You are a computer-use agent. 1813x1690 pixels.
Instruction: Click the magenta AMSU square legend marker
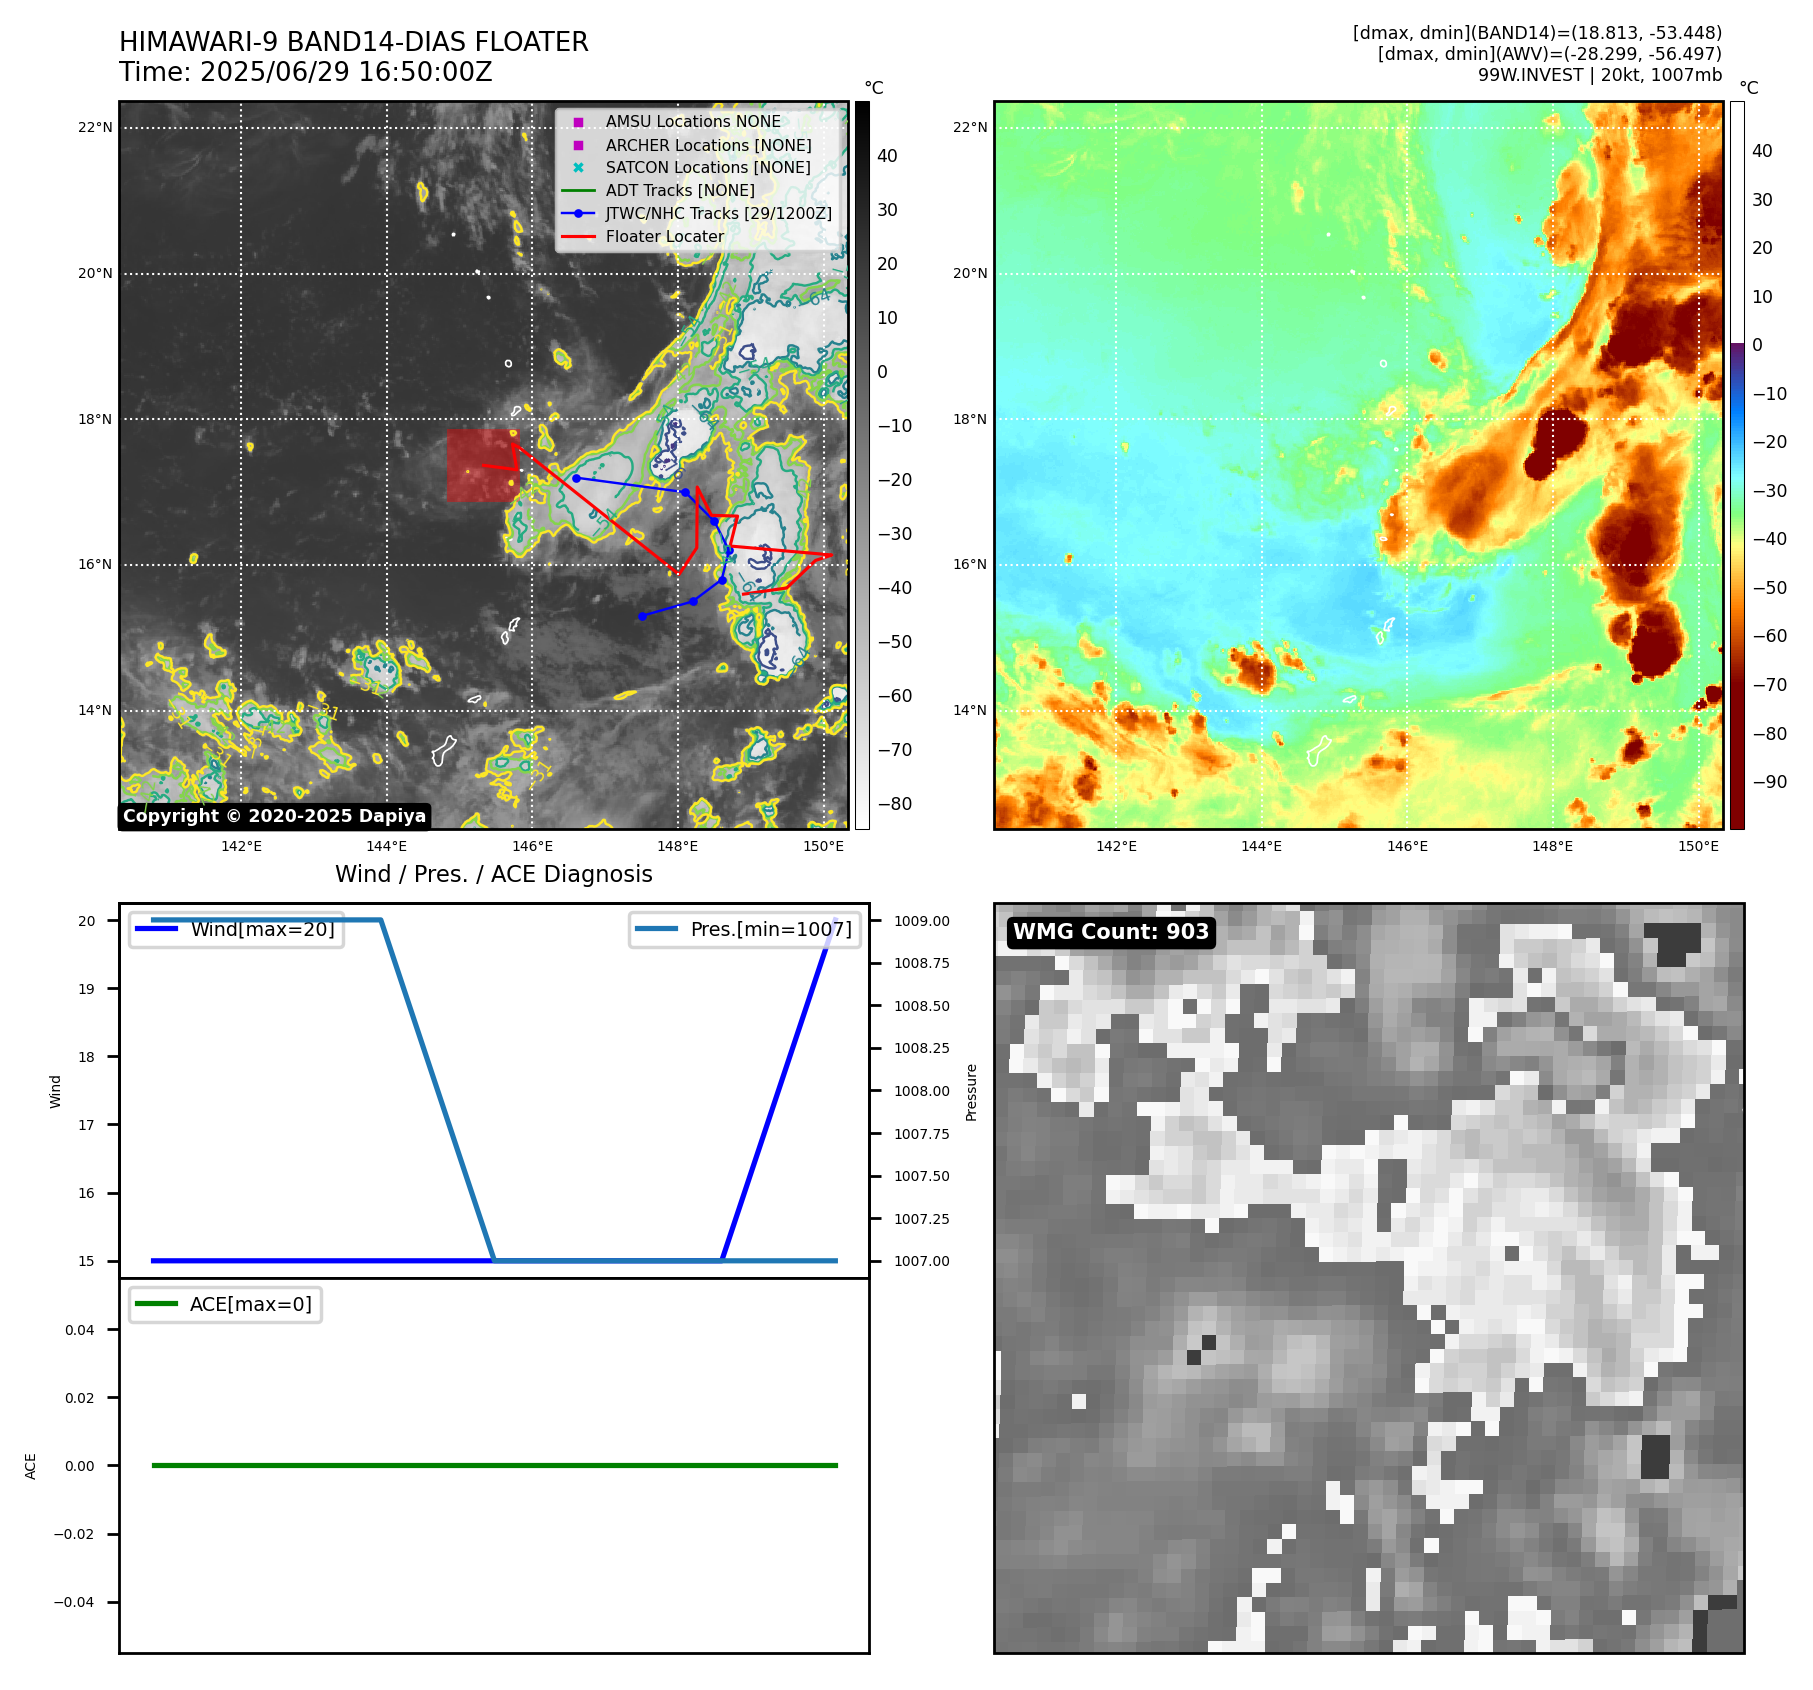[578, 122]
